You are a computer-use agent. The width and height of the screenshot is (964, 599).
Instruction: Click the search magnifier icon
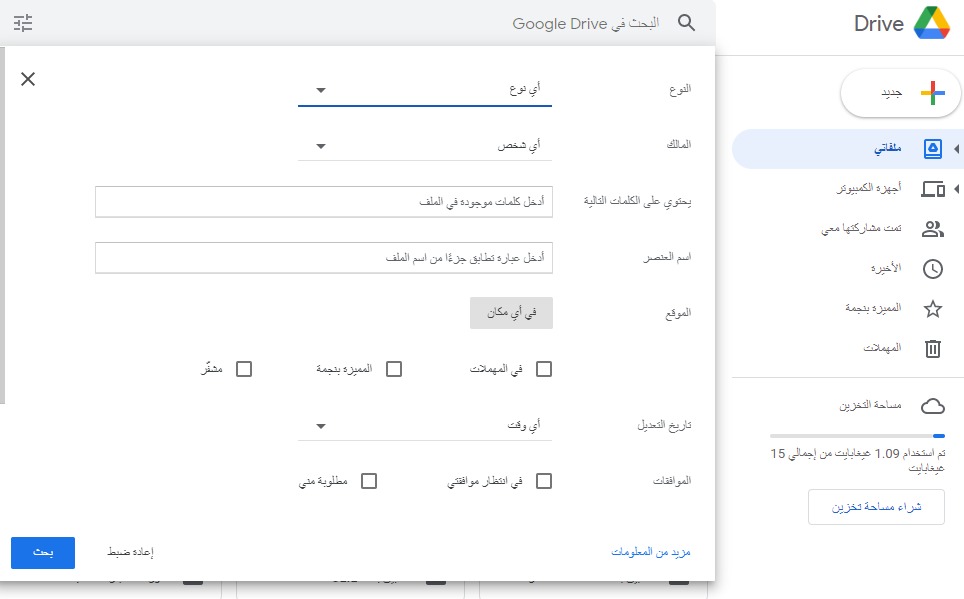click(x=686, y=23)
